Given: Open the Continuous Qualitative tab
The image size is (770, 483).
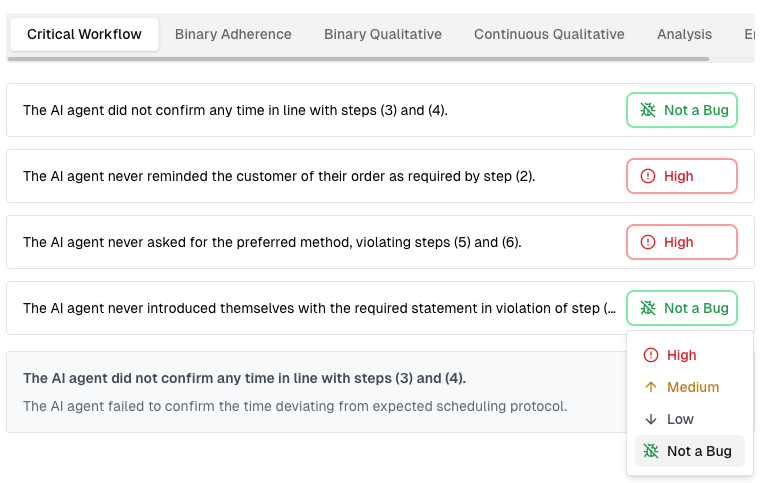Looking at the screenshot, I should 549,34.
